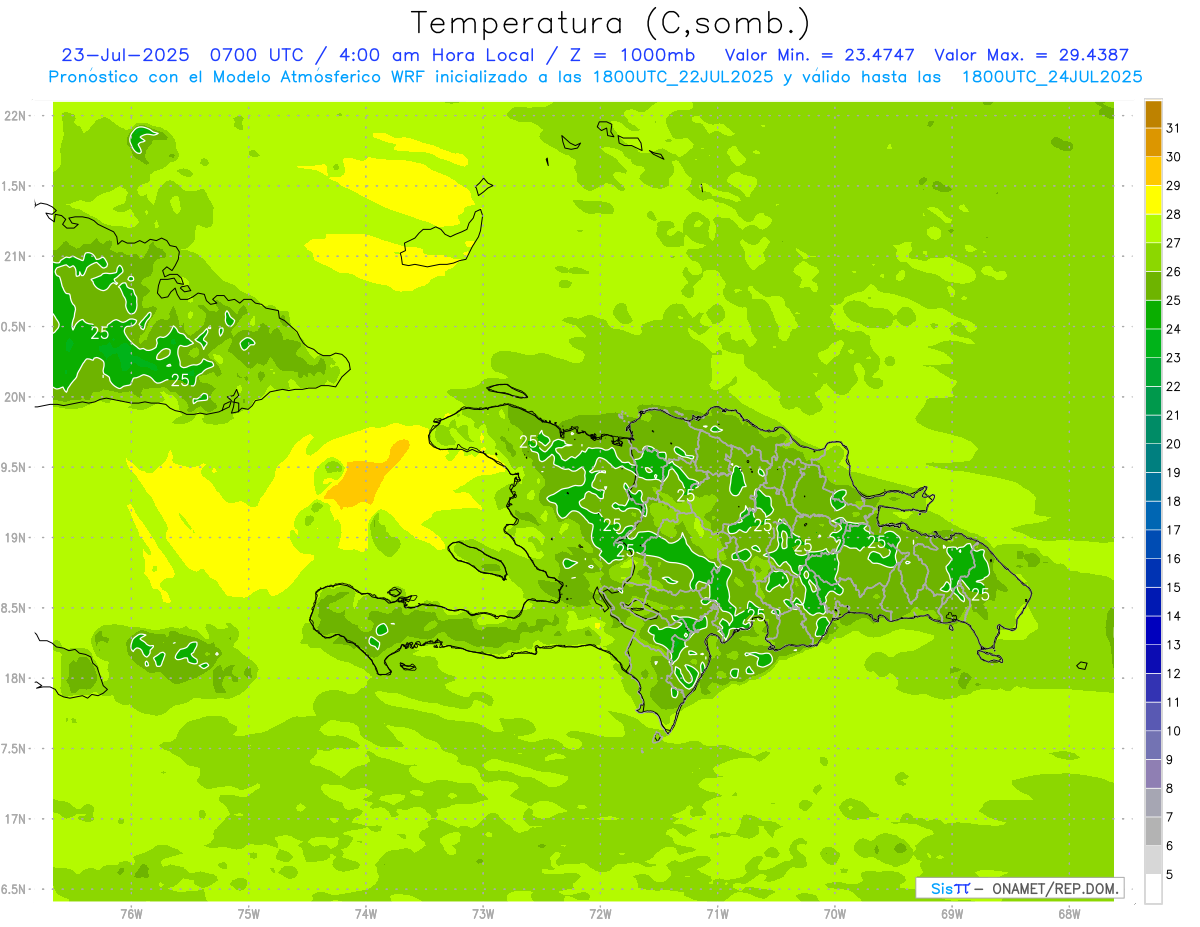This screenshot has height=927, width=1200.
Task: Click the legend value 29
Action: [x=1173, y=186]
